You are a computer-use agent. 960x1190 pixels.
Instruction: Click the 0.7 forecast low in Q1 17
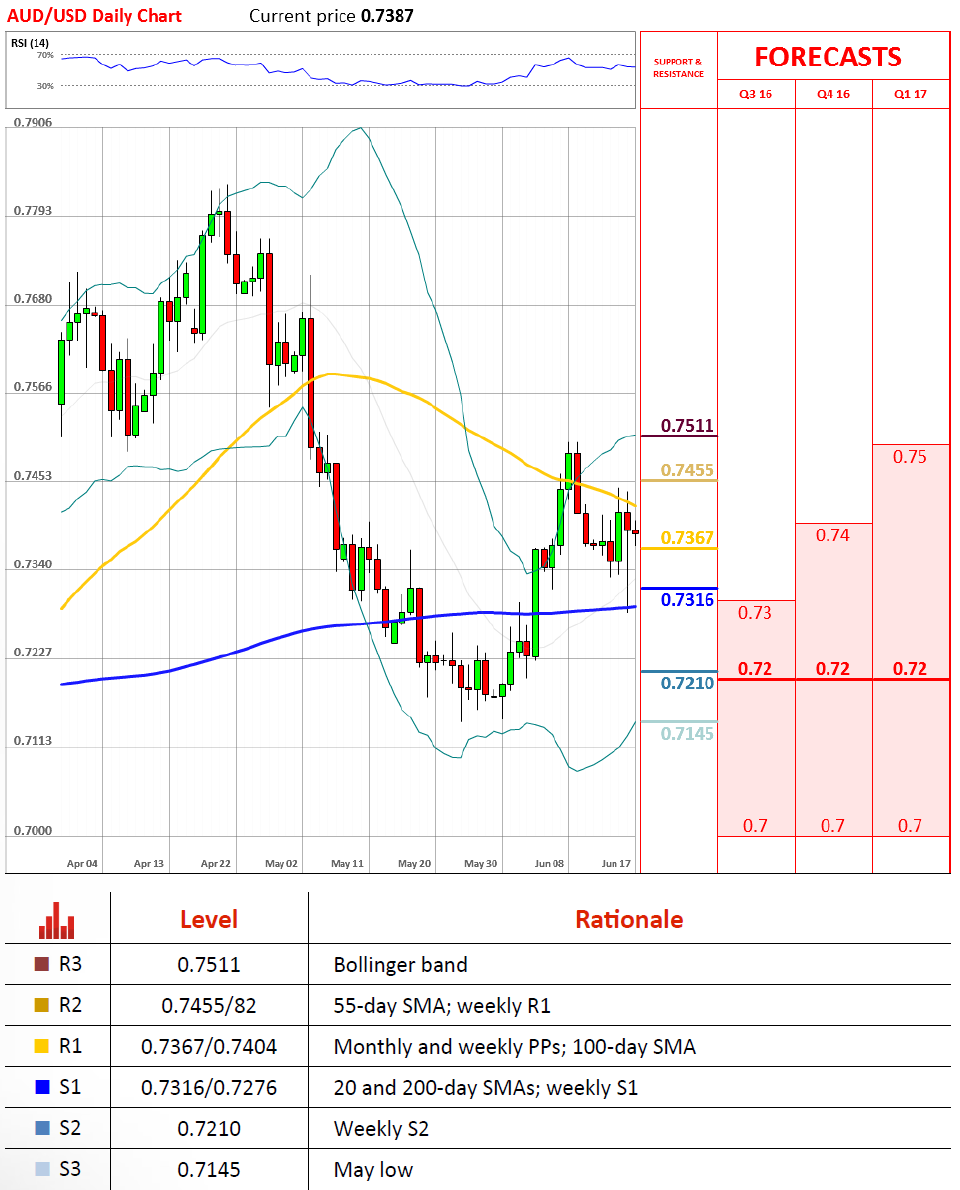[910, 826]
